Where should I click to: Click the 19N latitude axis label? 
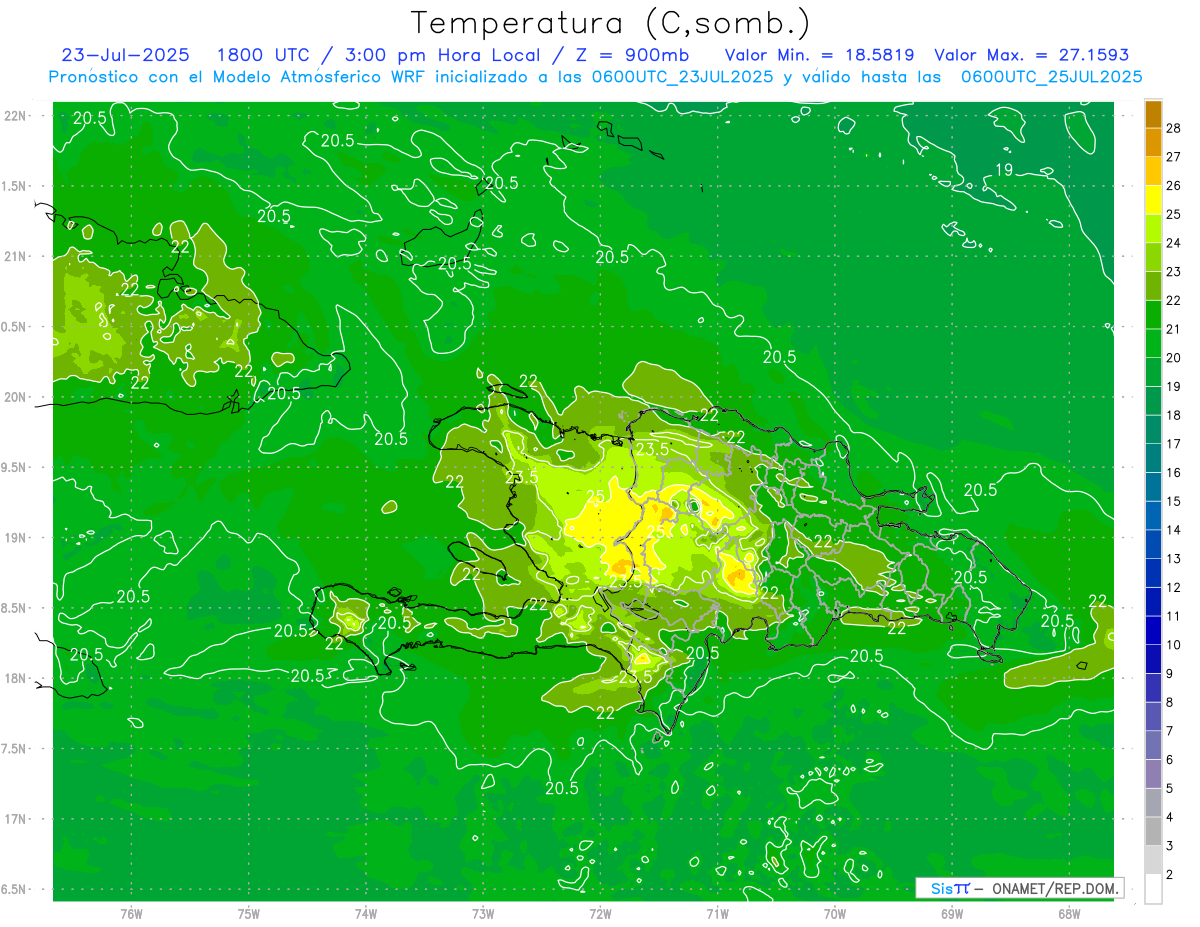15,538
